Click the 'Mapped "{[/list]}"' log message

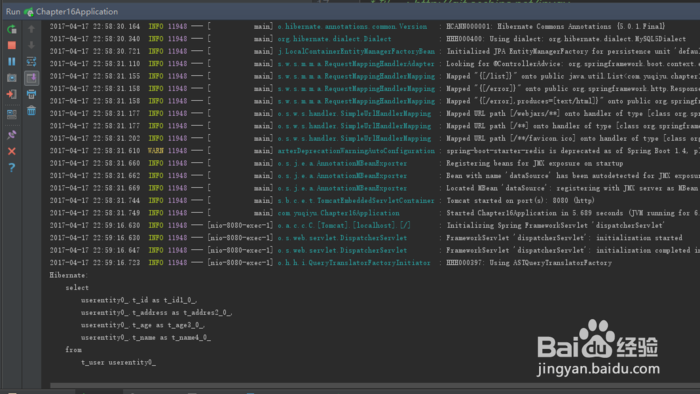tap(573, 76)
